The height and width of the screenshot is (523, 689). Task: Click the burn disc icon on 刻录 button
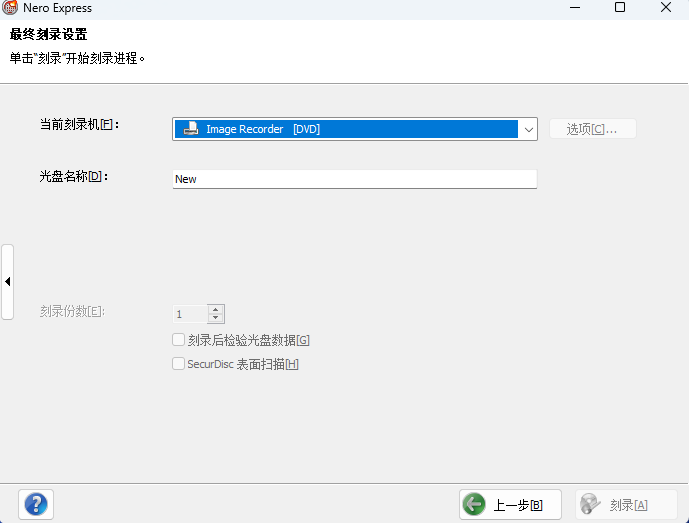(x=591, y=505)
